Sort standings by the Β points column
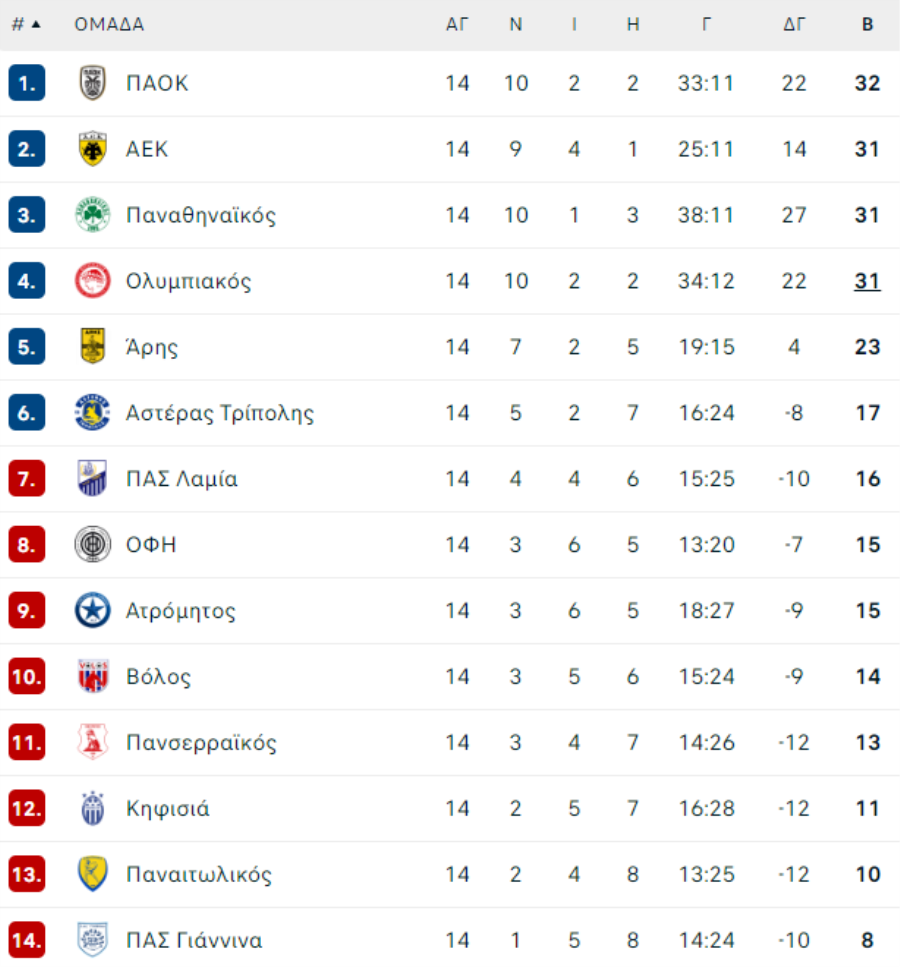The image size is (900, 967). [867, 25]
